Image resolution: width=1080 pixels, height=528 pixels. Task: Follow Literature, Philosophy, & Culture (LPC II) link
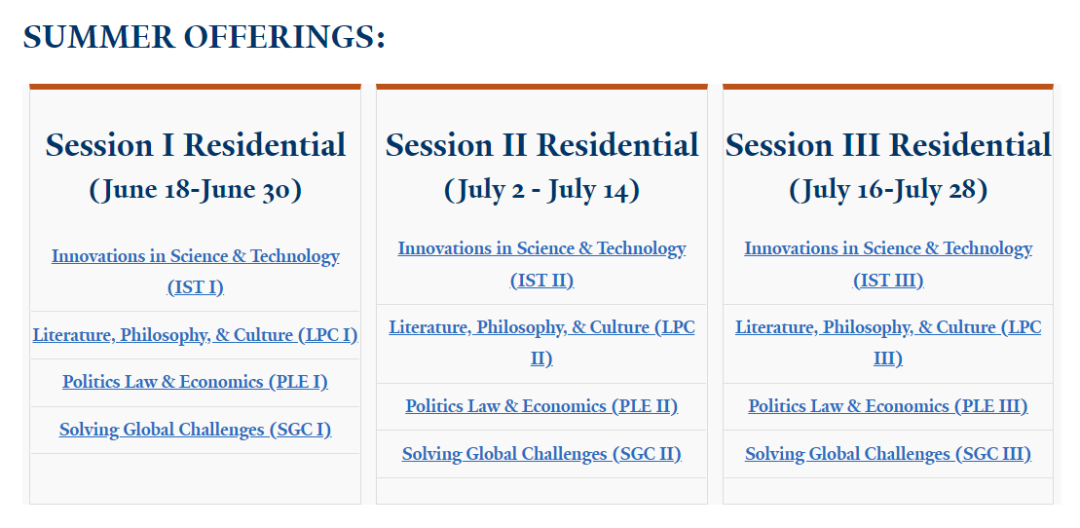tap(542, 328)
